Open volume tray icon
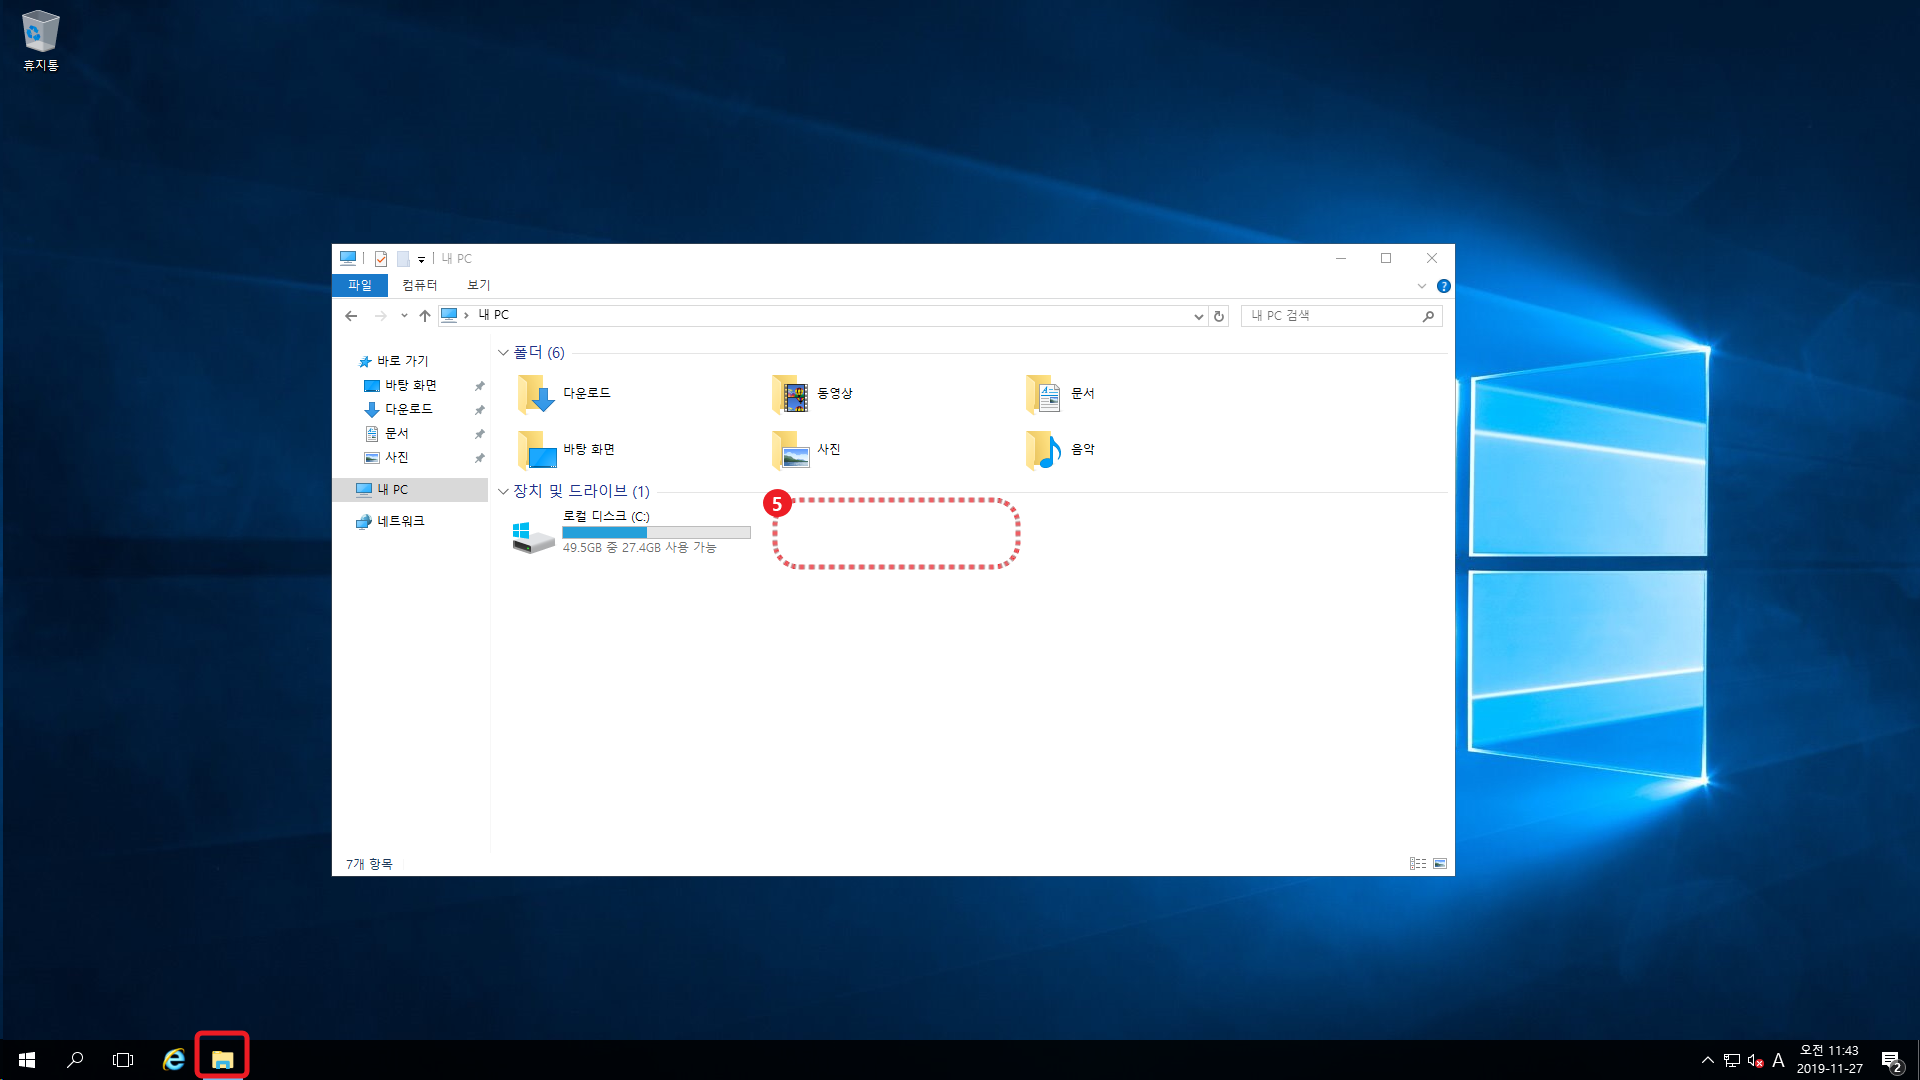Image resolution: width=1920 pixels, height=1080 pixels. [1755, 1060]
